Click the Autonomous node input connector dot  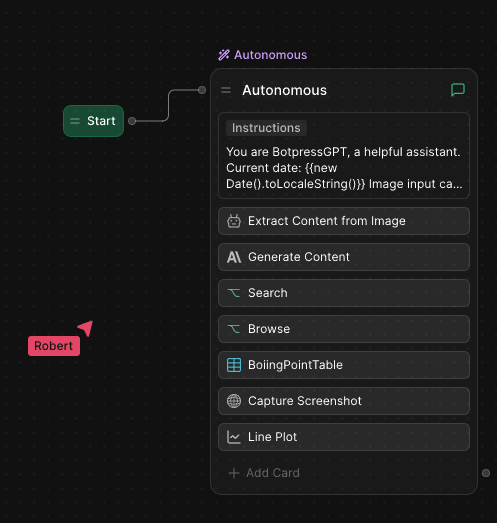(x=202, y=90)
